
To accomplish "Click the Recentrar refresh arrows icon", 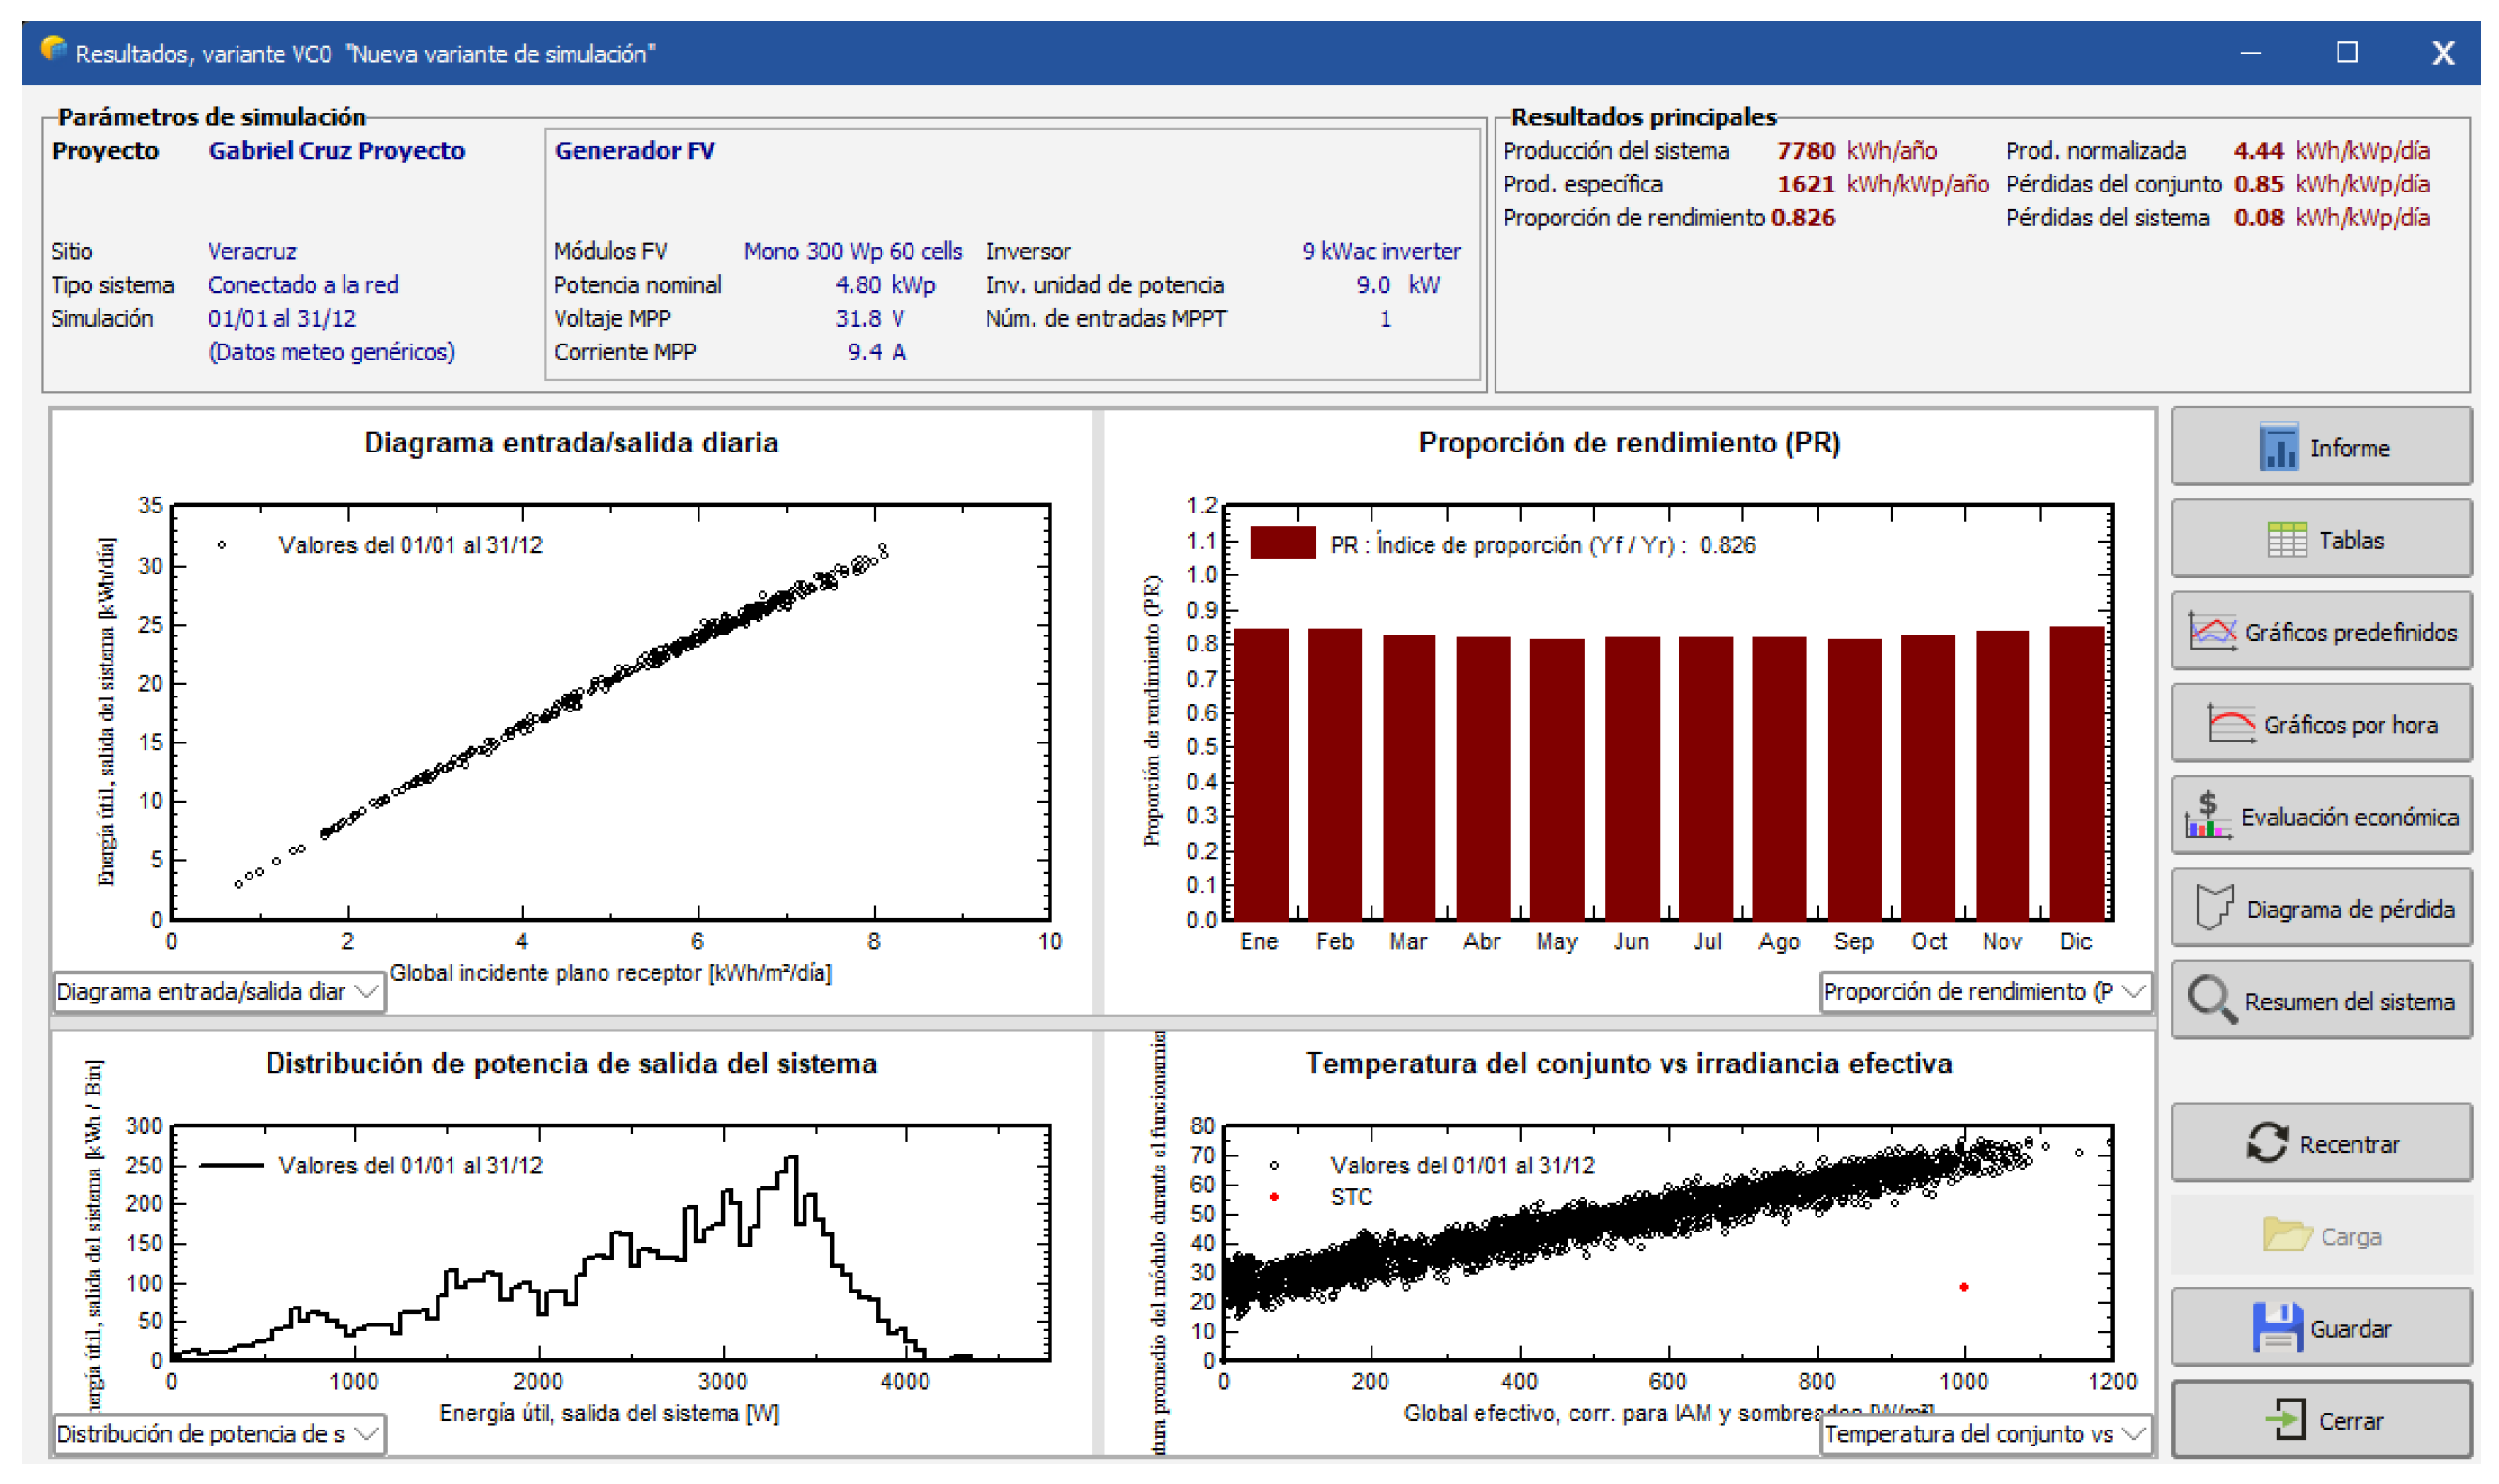I will pos(2266,1143).
